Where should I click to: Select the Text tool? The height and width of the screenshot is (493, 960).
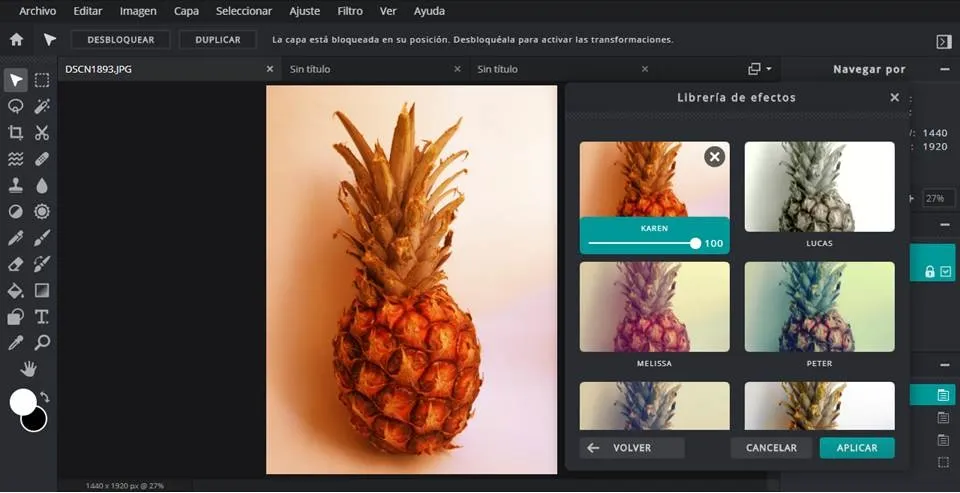point(42,317)
